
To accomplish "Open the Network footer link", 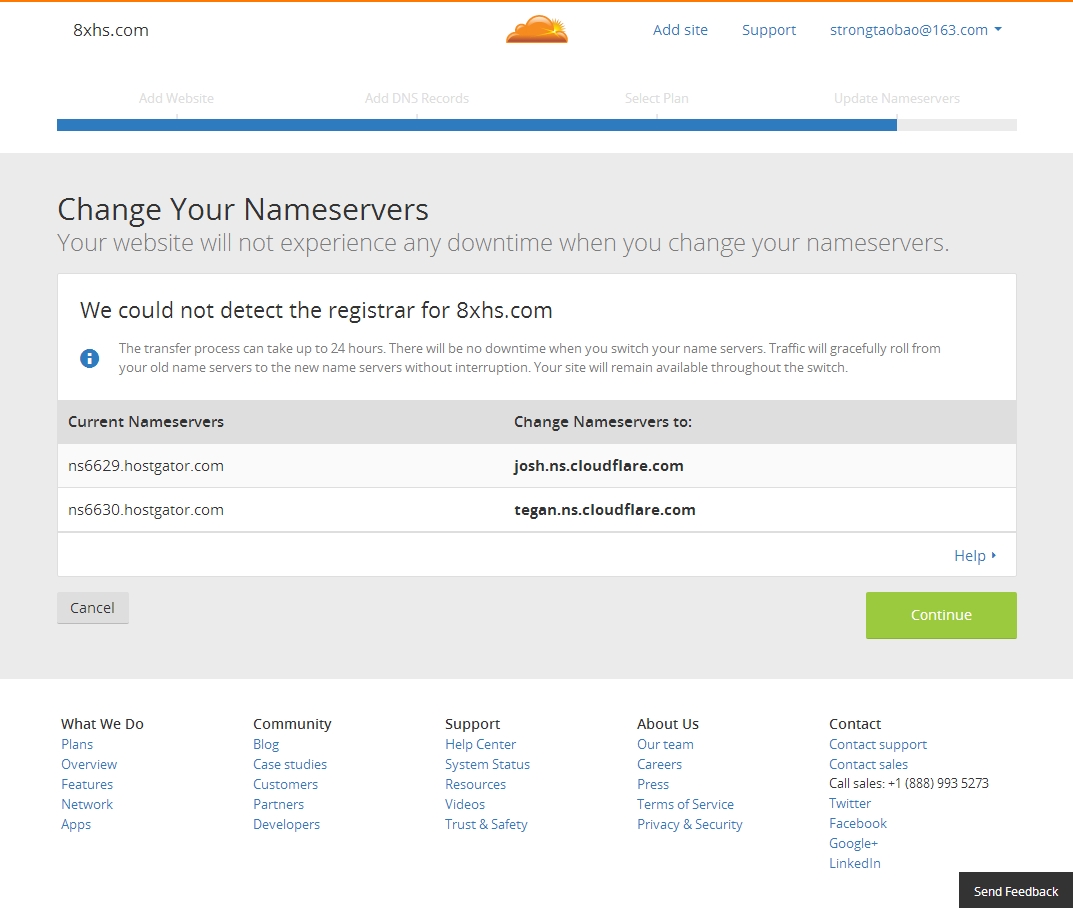I will click(x=87, y=804).
